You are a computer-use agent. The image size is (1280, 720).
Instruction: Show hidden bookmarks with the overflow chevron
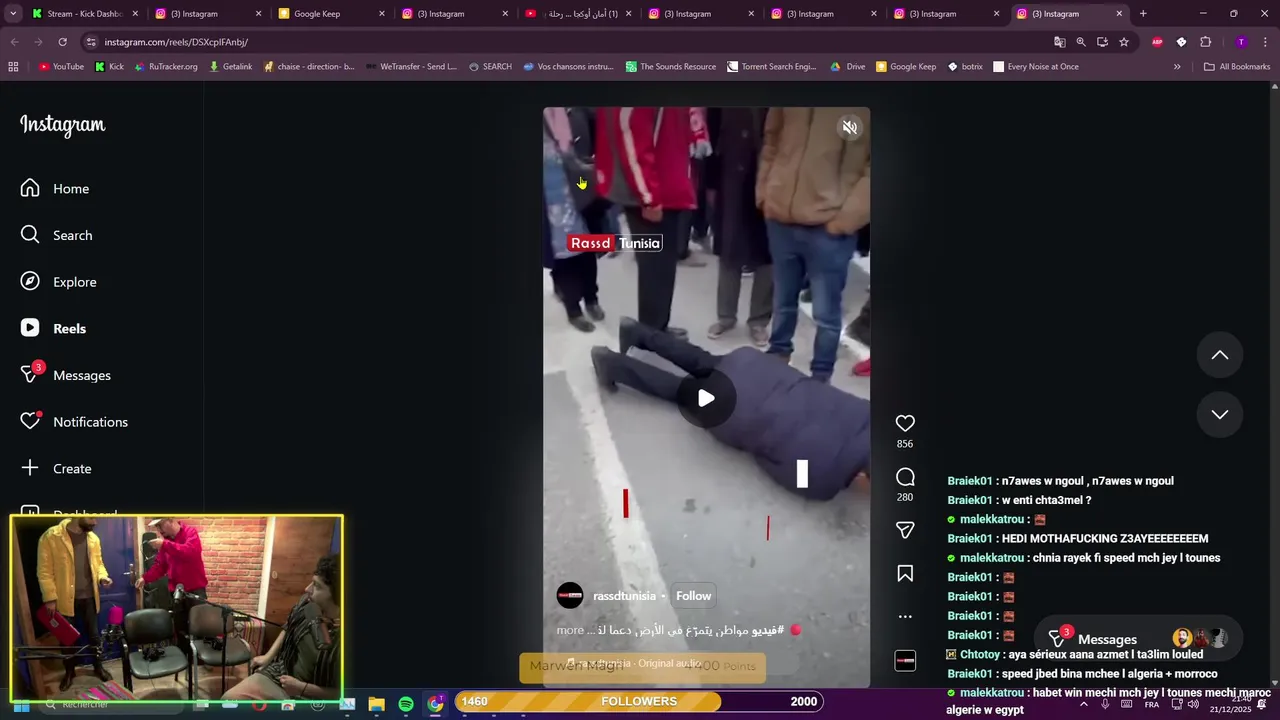(x=1177, y=67)
